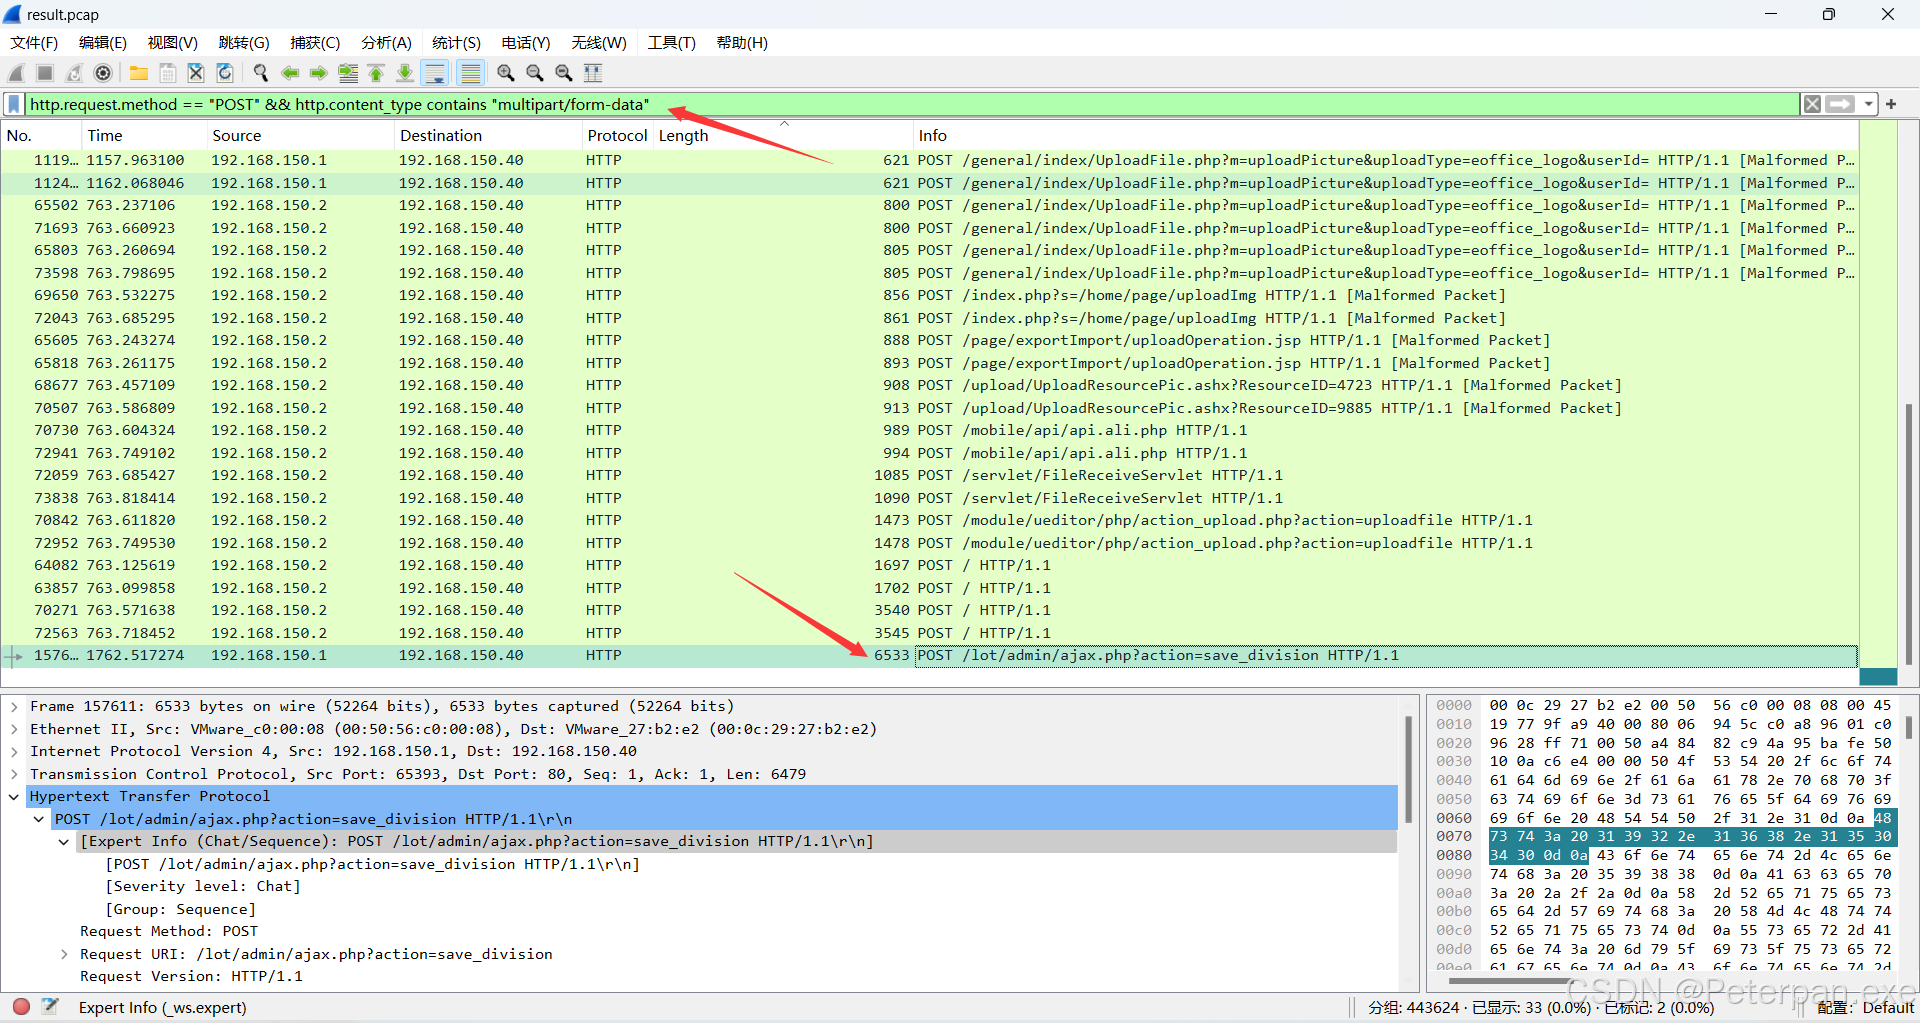
Task: Clear the display filter
Action: coord(1812,104)
